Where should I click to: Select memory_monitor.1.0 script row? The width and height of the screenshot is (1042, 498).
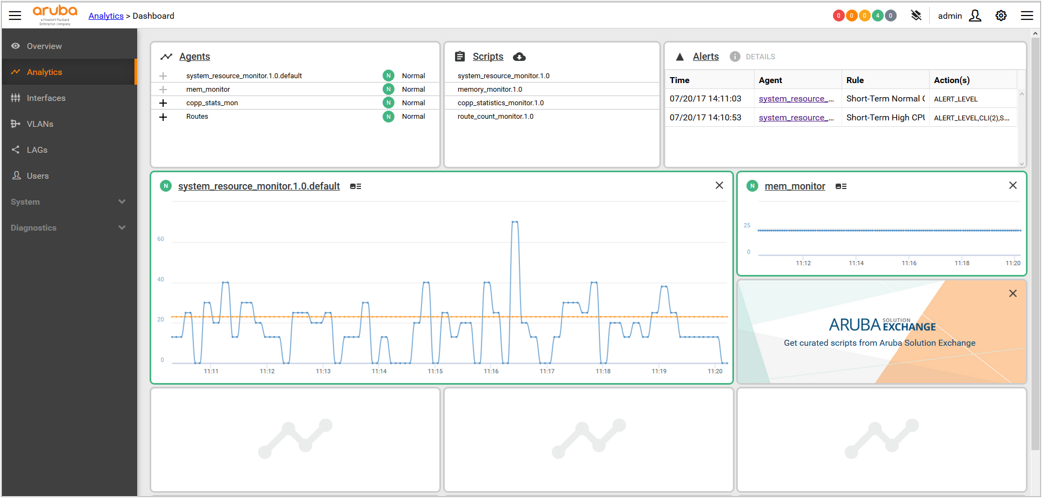pyautogui.click(x=551, y=89)
